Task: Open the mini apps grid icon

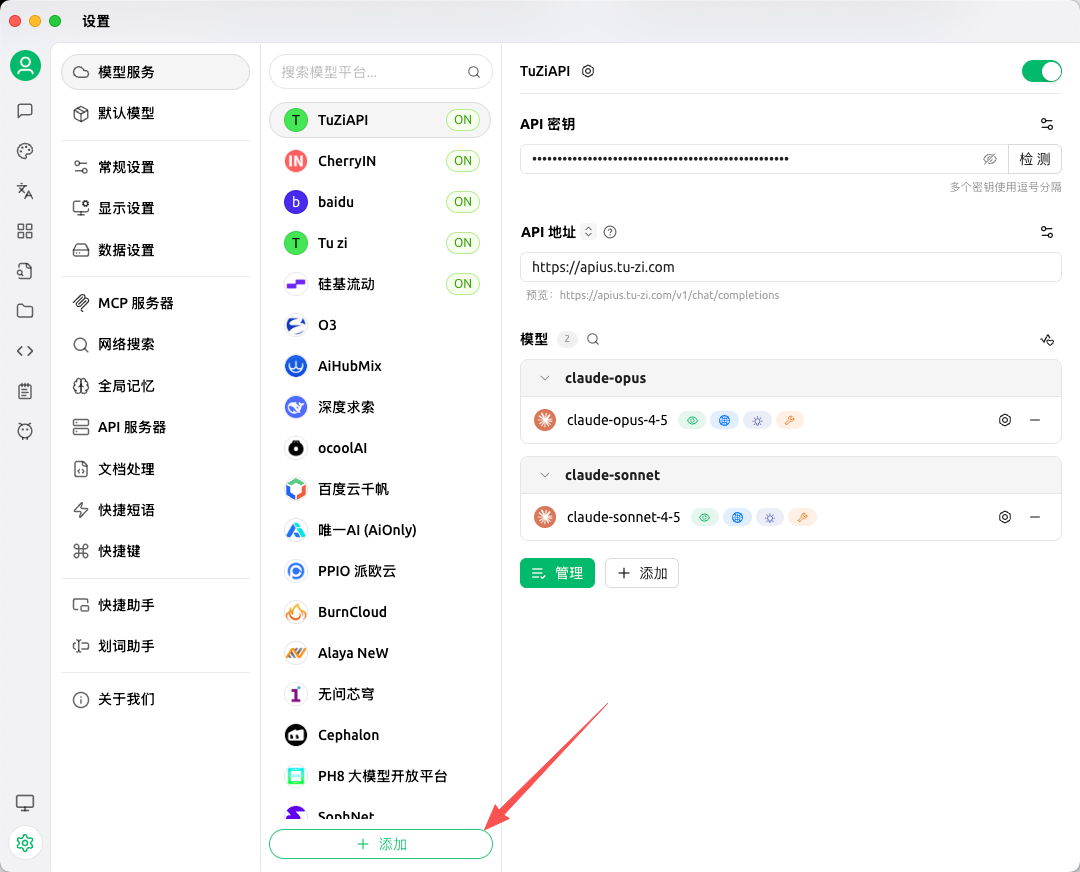Action: (25, 231)
